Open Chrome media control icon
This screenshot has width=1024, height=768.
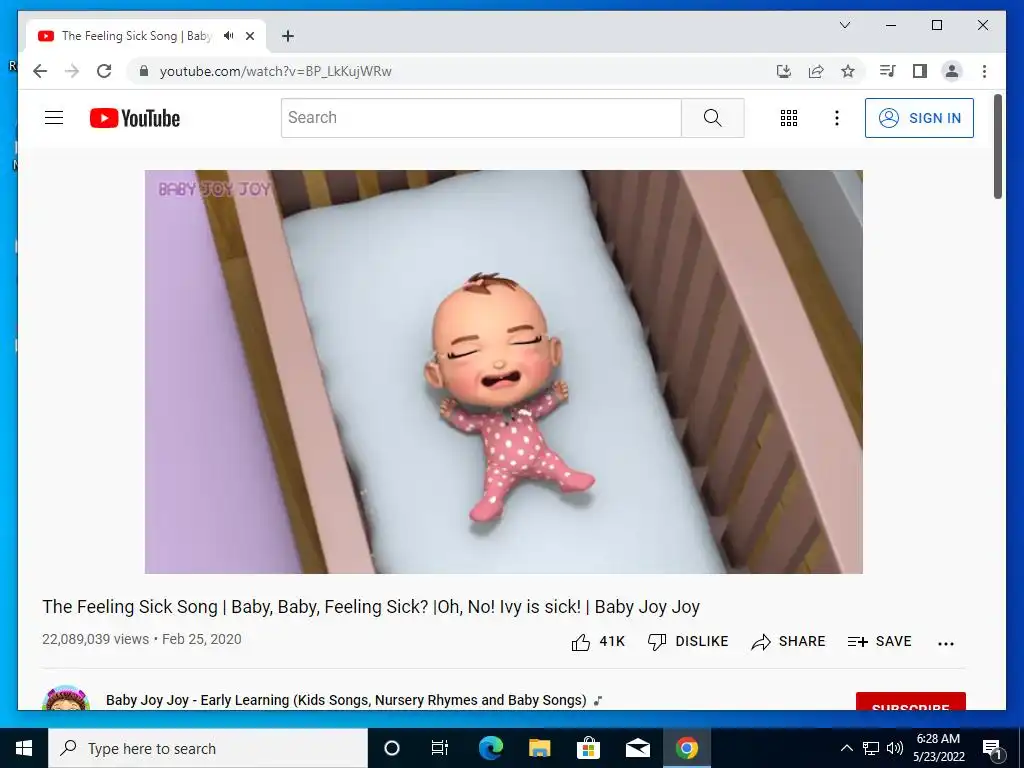click(x=887, y=71)
